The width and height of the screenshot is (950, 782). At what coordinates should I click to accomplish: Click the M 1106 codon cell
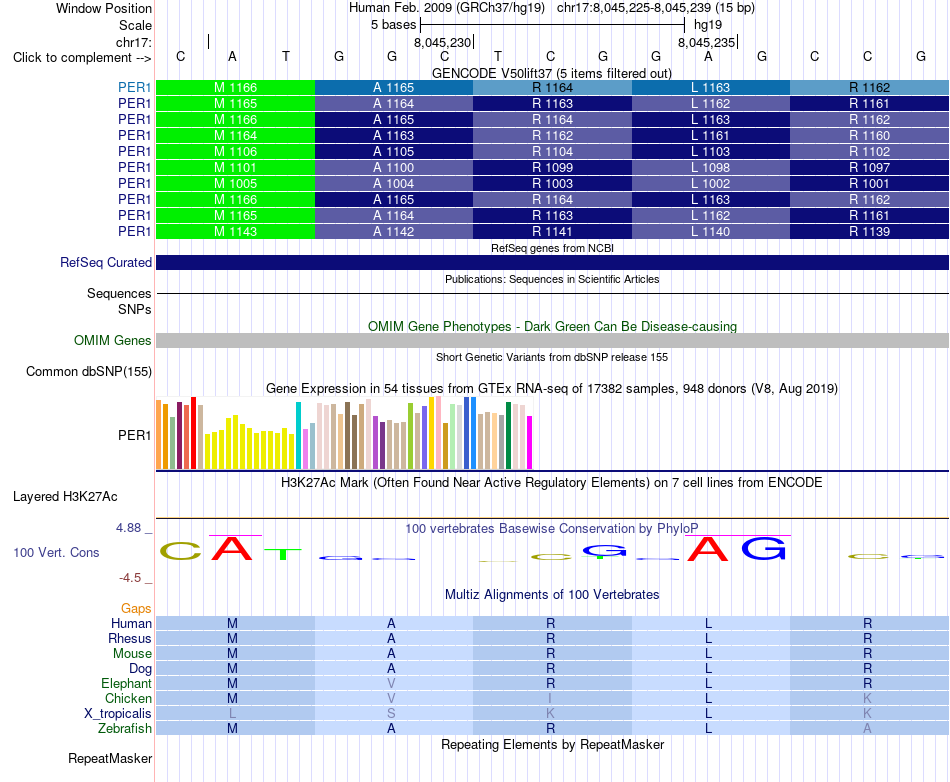click(235, 151)
